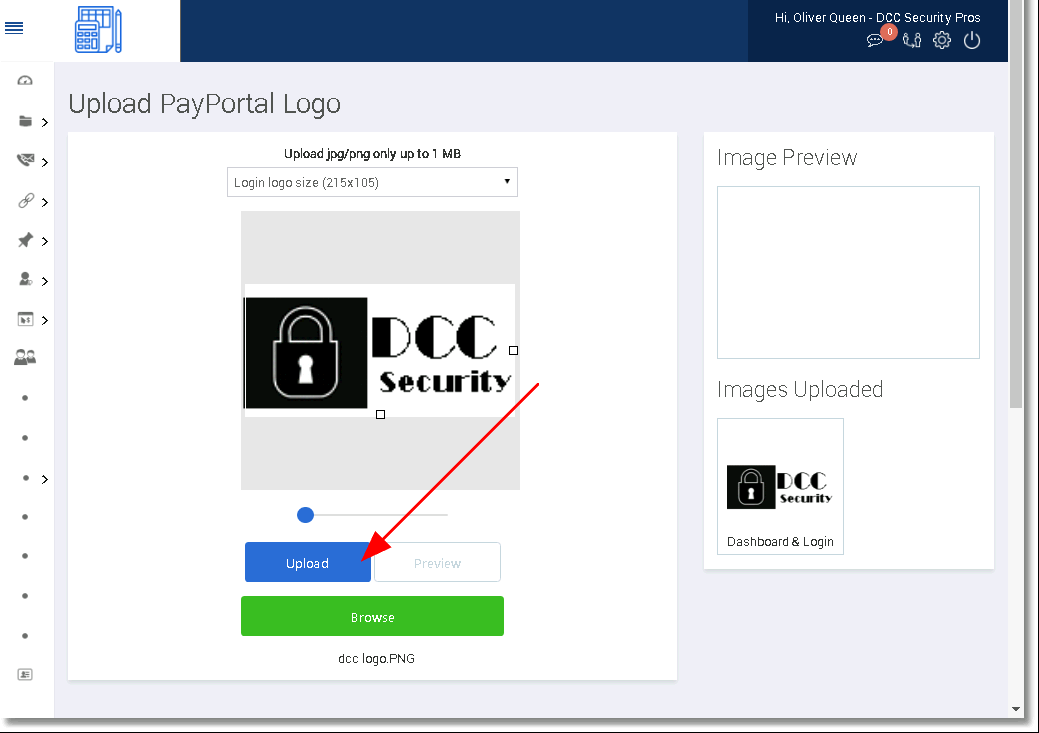
Task: Open the switch user icon
Action: (912, 40)
